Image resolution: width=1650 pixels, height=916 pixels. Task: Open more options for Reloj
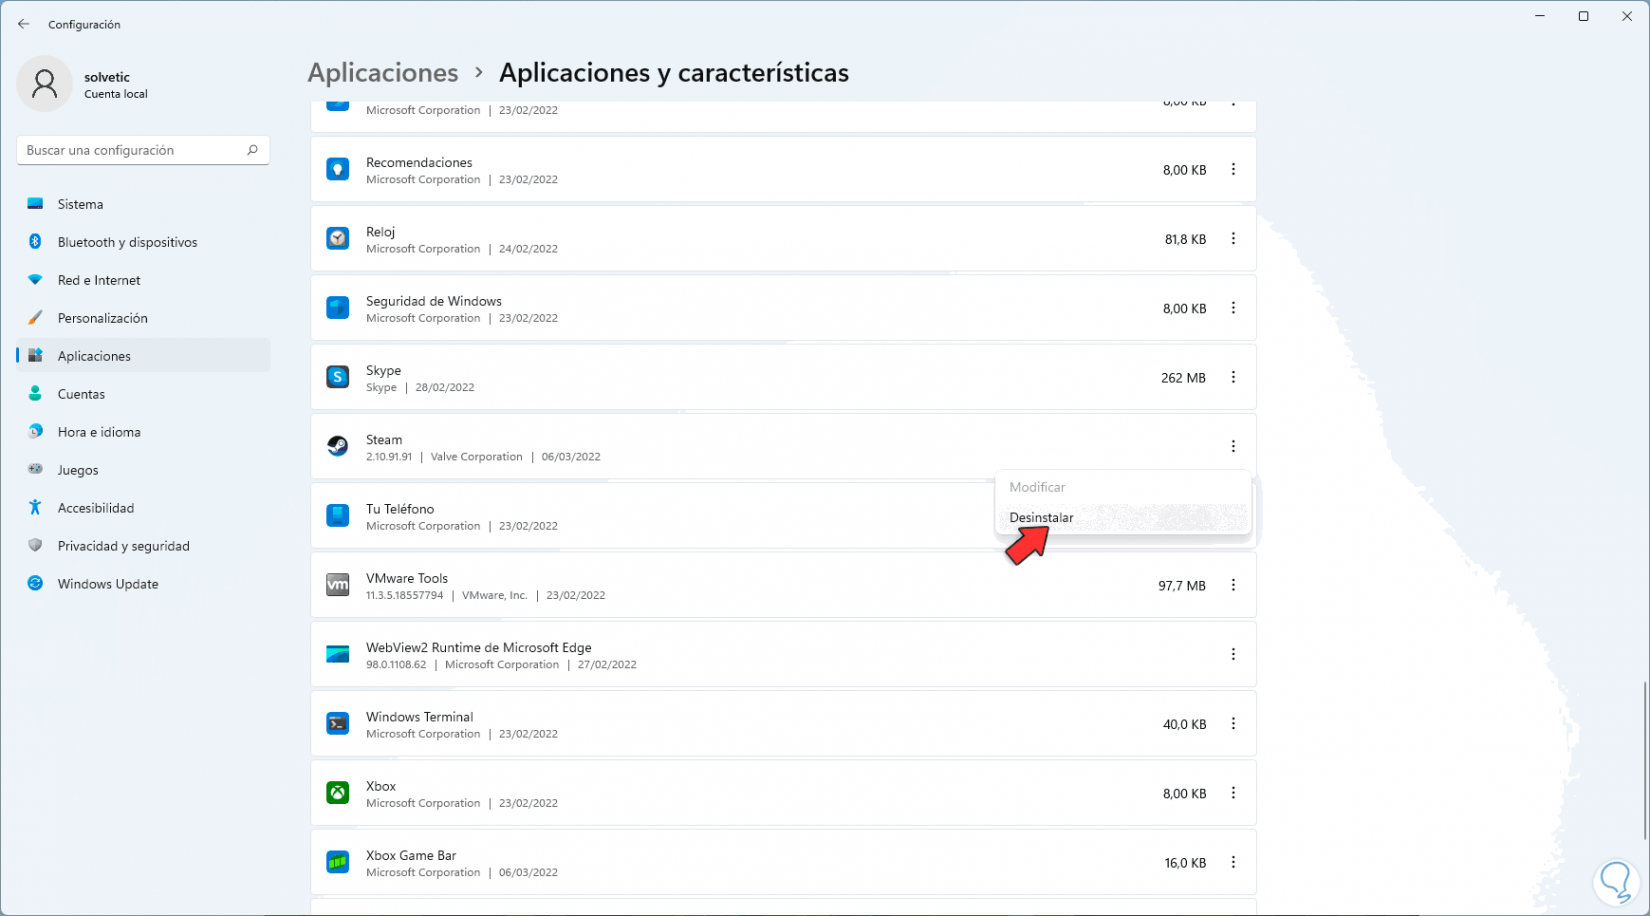[1233, 239]
